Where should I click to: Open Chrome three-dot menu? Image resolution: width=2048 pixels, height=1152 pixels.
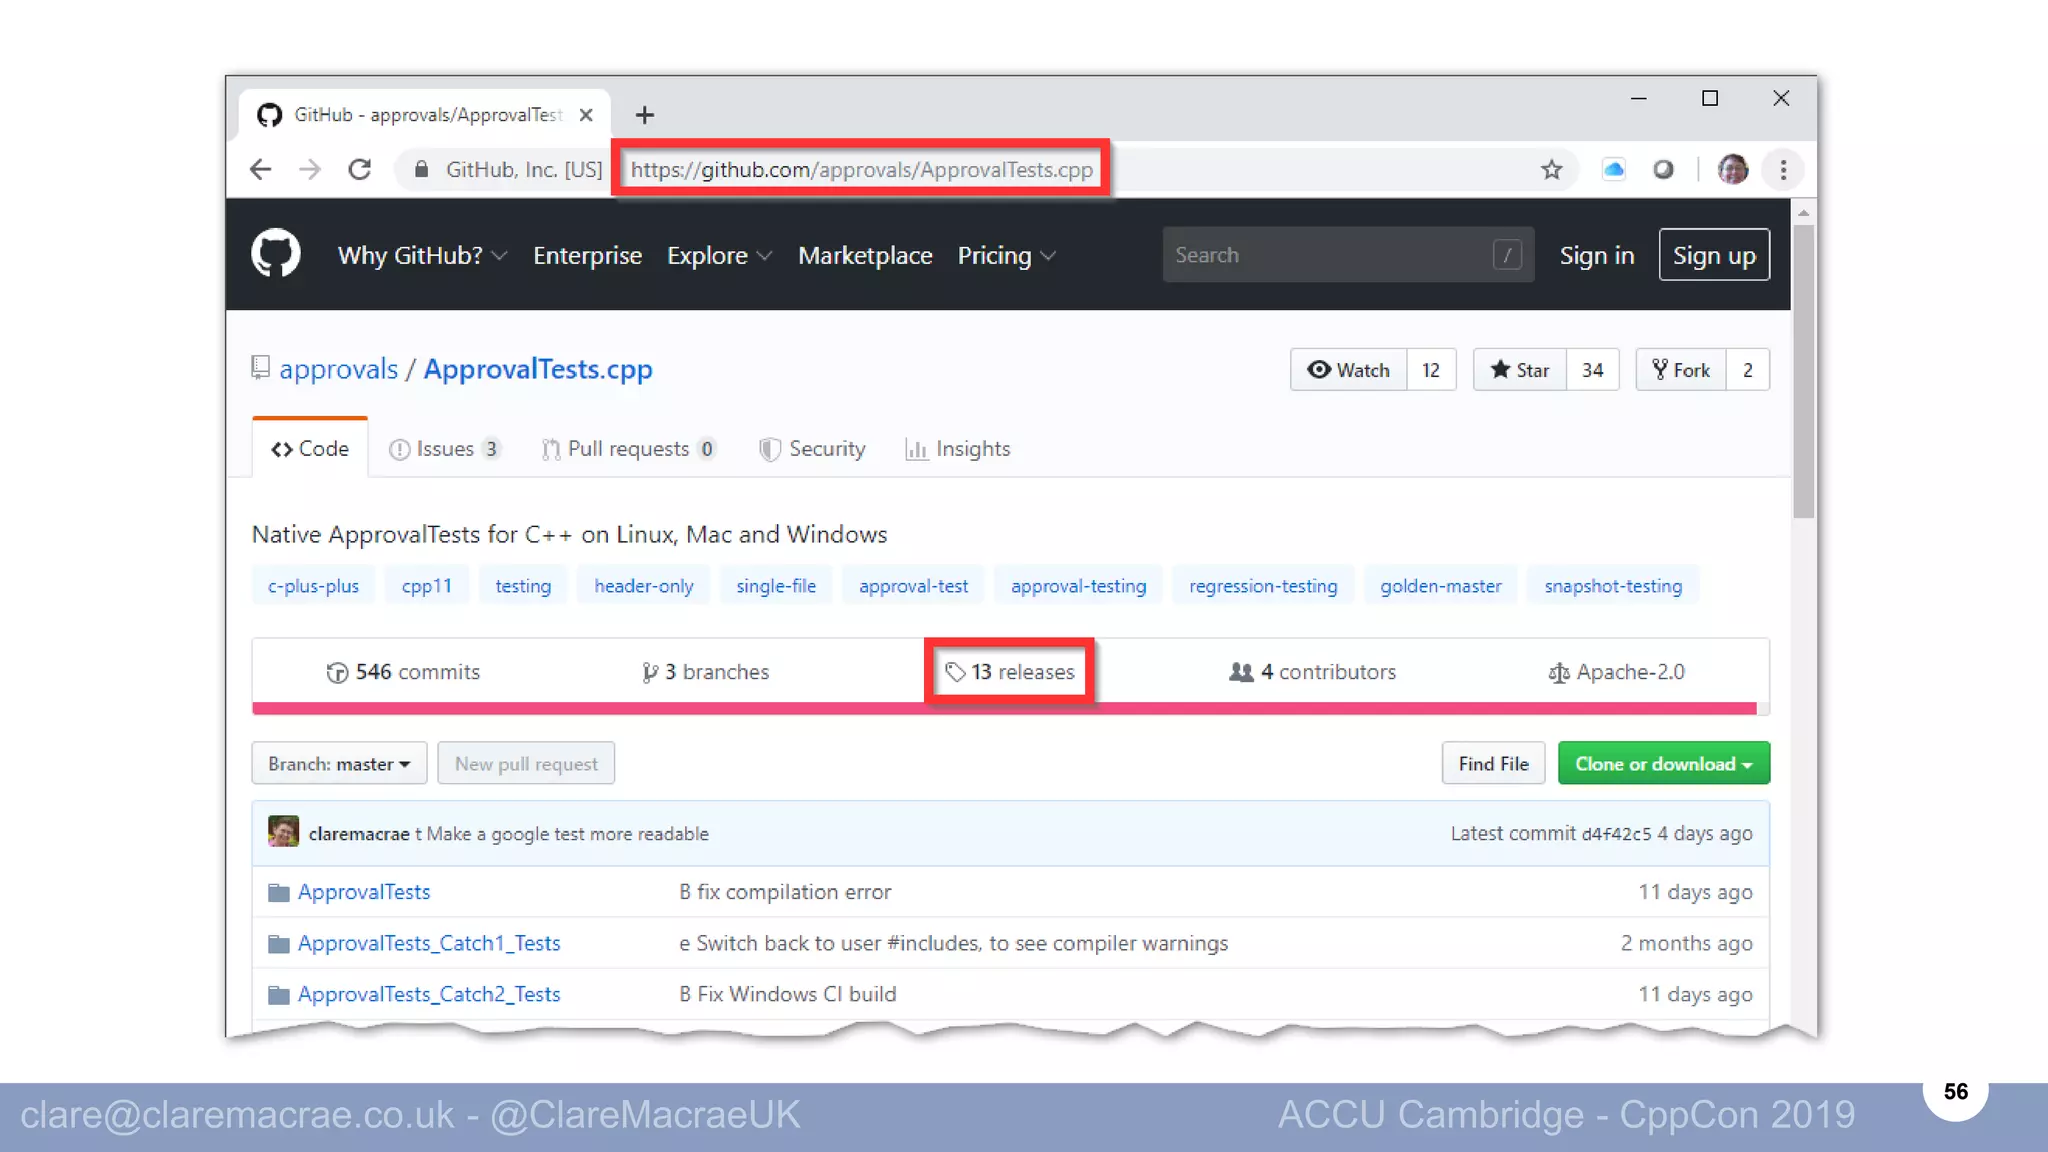coord(1783,170)
